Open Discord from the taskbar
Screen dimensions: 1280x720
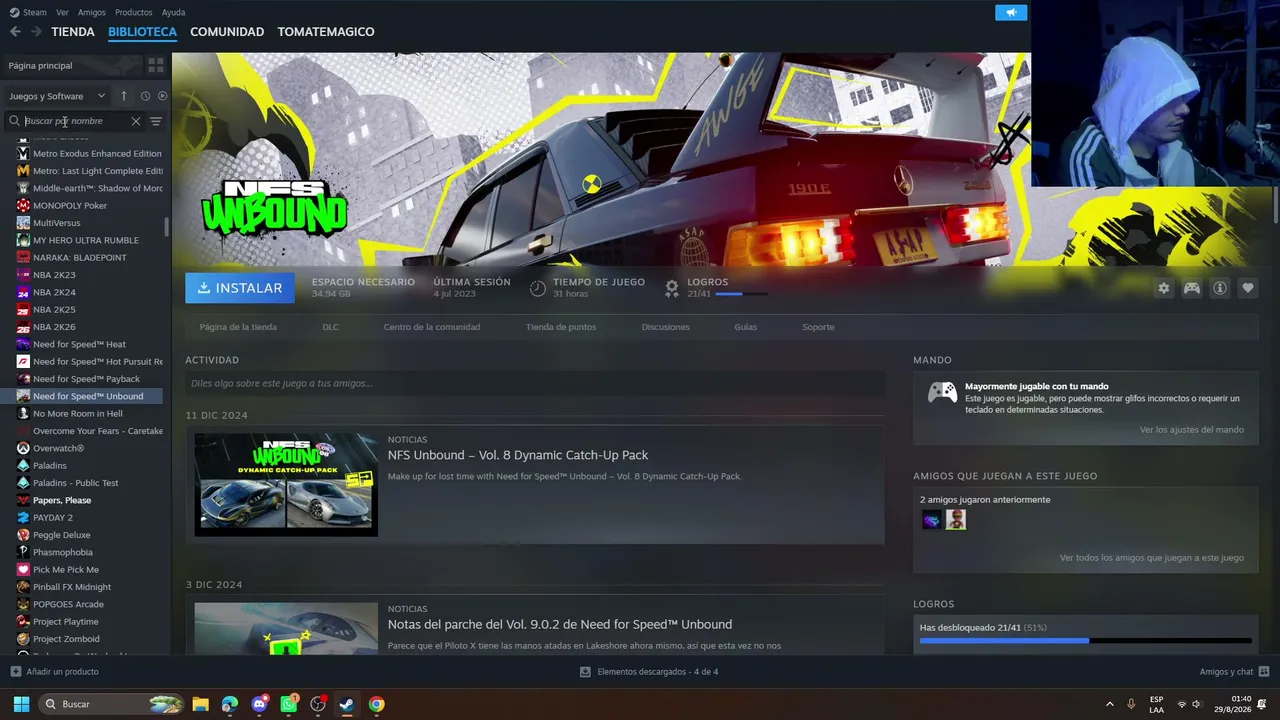coord(260,704)
